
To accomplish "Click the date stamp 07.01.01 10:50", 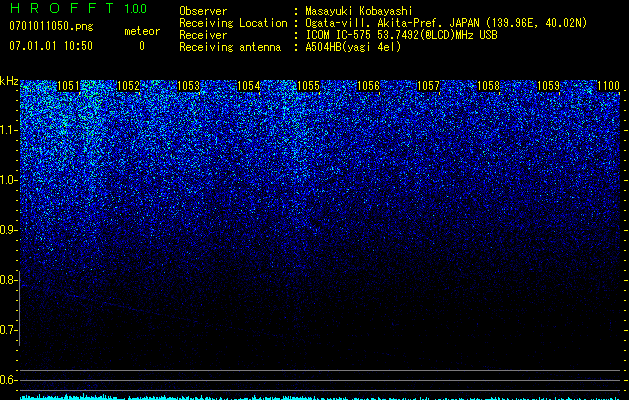I will click(x=51, y=46).
